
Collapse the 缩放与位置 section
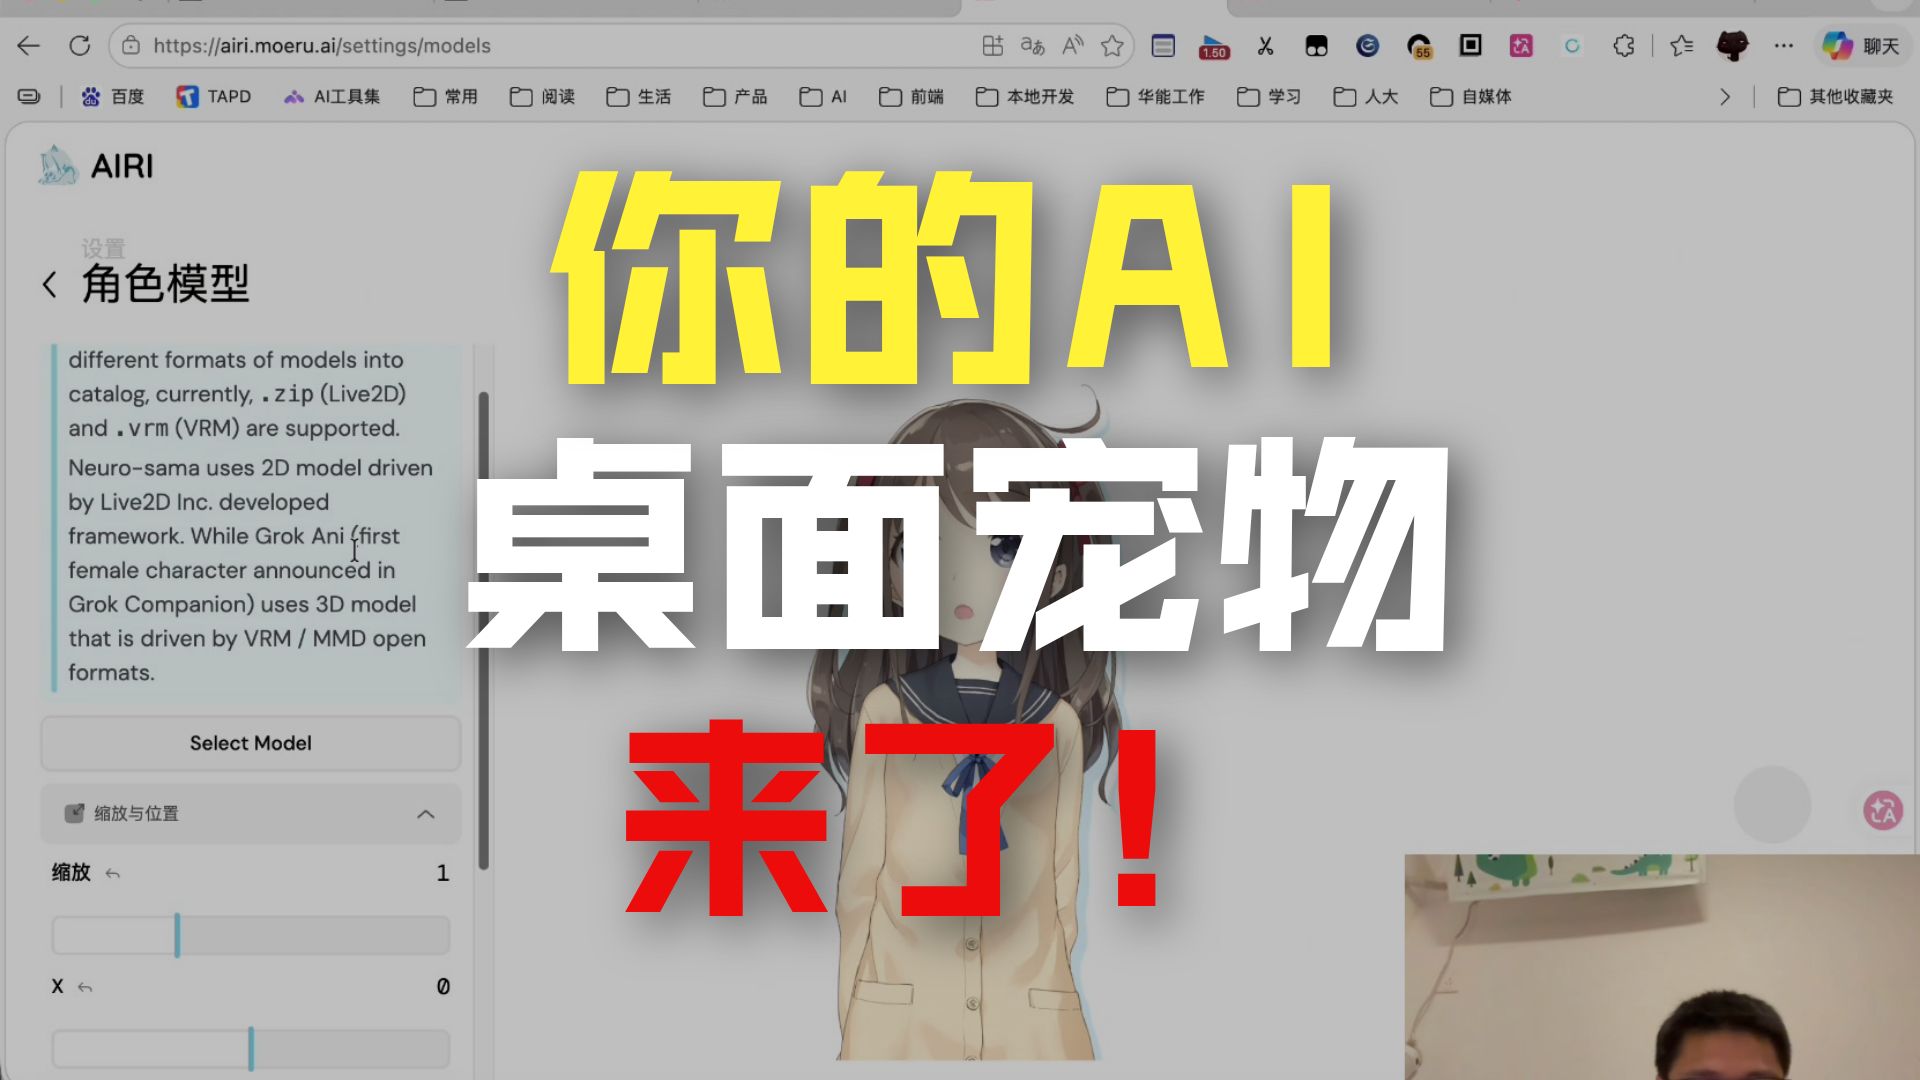(425, 814)
